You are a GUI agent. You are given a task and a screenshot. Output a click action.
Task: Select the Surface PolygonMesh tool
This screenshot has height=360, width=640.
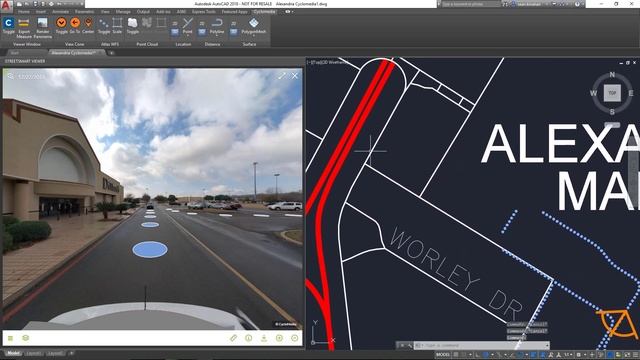pyautogui.click(x=253, y=25)
